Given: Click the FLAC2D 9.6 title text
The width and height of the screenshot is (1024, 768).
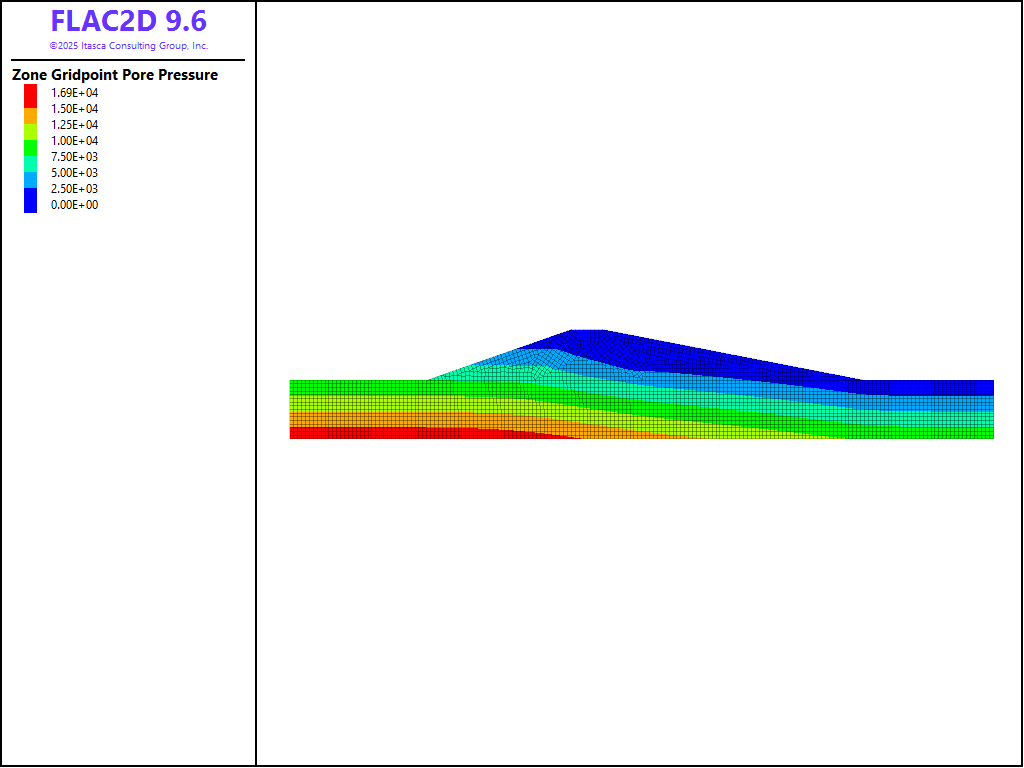Looking at the screenshot, I should pos(128,22).
